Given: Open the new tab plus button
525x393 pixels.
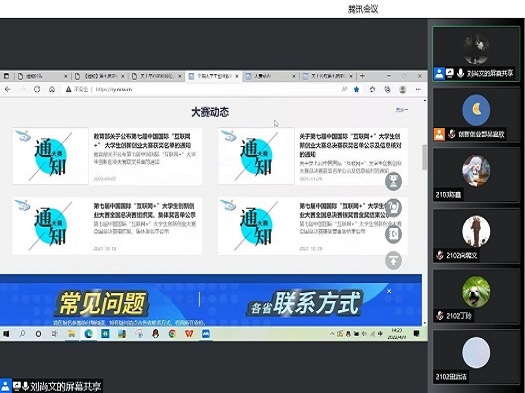Looking at the screenshot, I should click(363, 76).
